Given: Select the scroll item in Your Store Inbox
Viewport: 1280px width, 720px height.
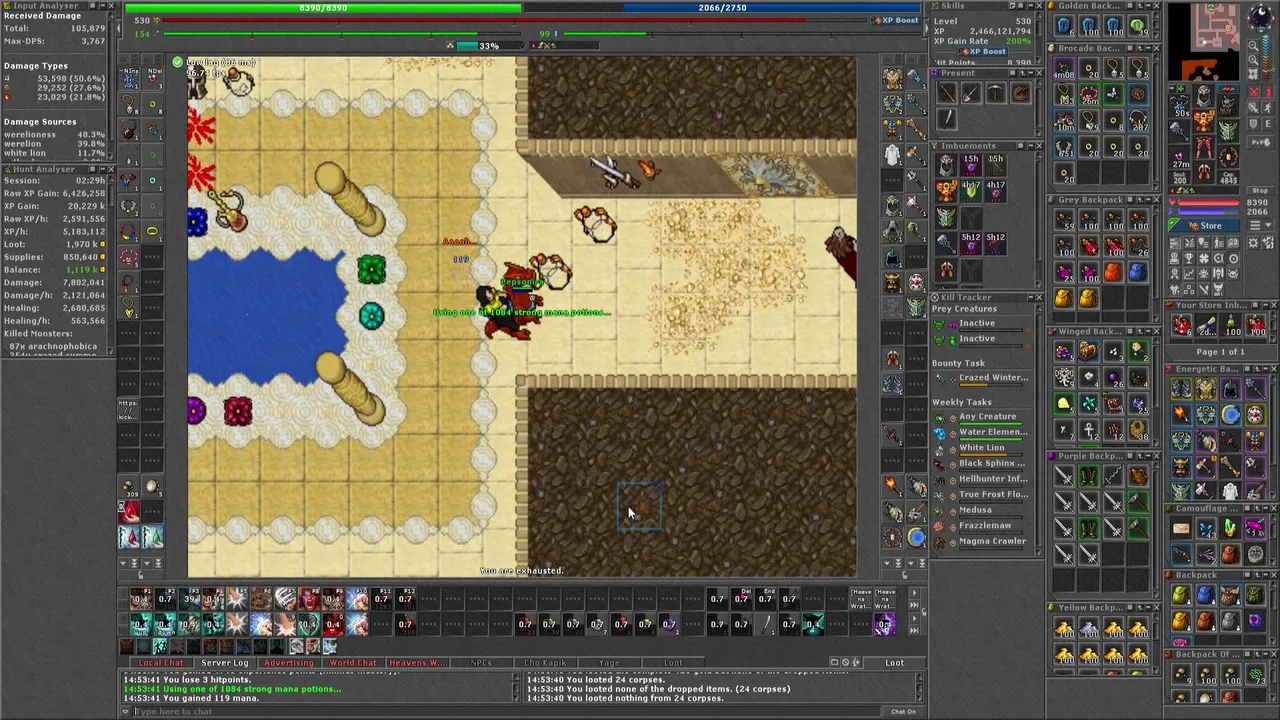Looking at the screenshot, I should pos(1207,327).
